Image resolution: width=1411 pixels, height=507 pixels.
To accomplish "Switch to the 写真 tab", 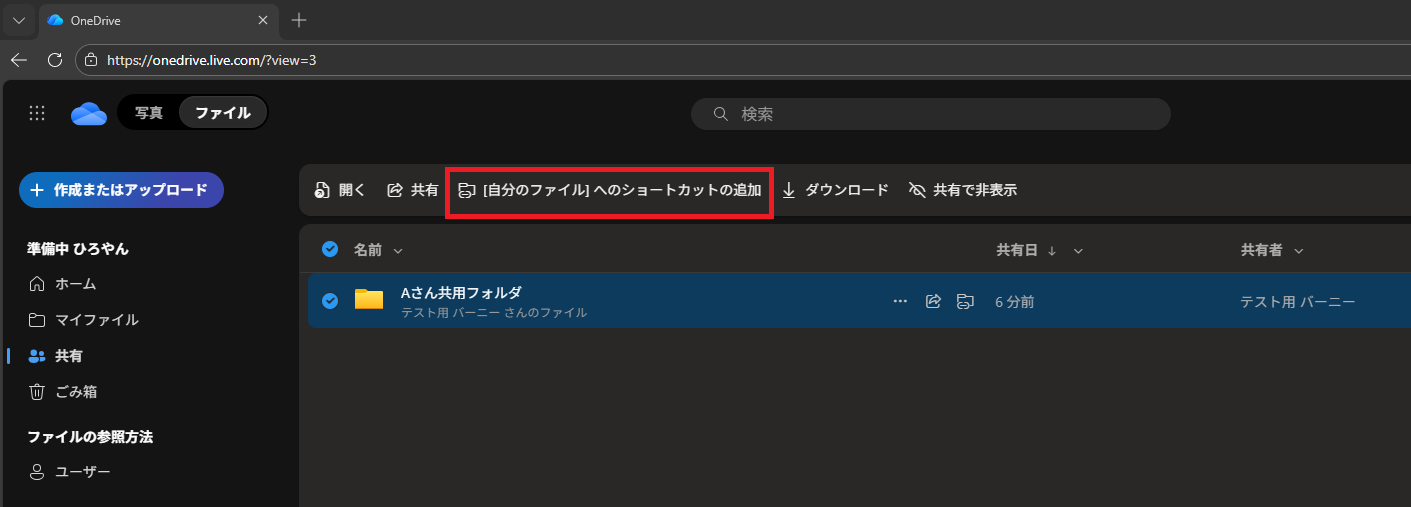I will (149, 113).
